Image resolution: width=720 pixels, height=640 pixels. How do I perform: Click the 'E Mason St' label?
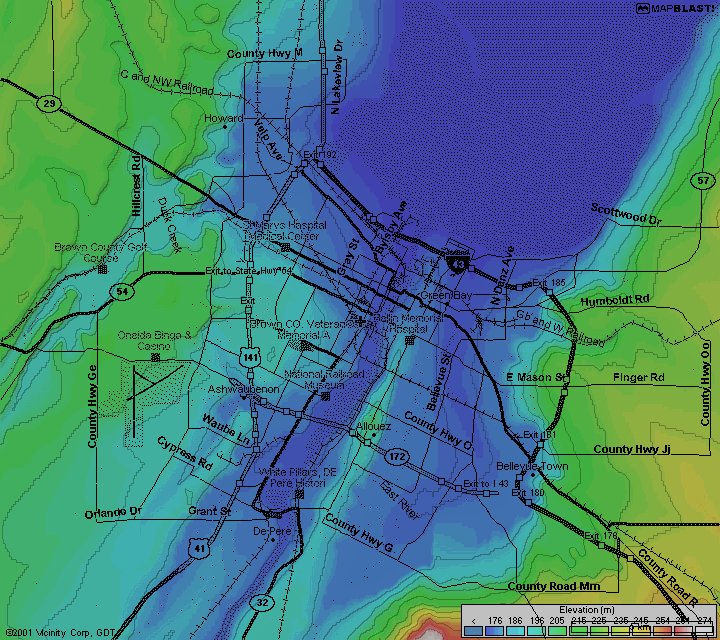[x=535, y=377]
